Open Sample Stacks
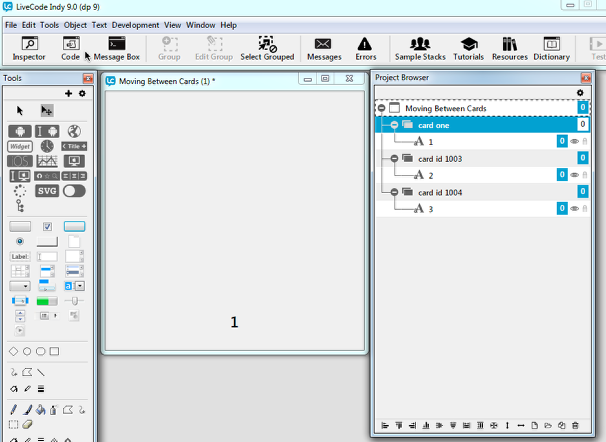Viewport: 606px width, 442px height. click(x=420, y=49)
